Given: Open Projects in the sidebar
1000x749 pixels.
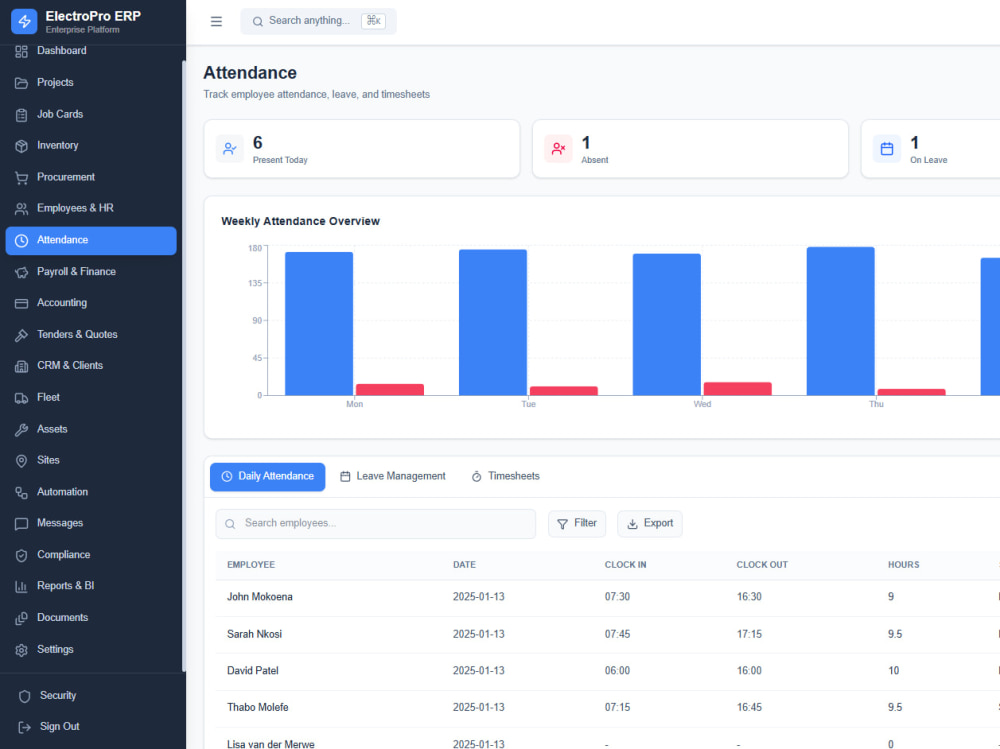Looking at the screenshot, I should click(91, 83).
